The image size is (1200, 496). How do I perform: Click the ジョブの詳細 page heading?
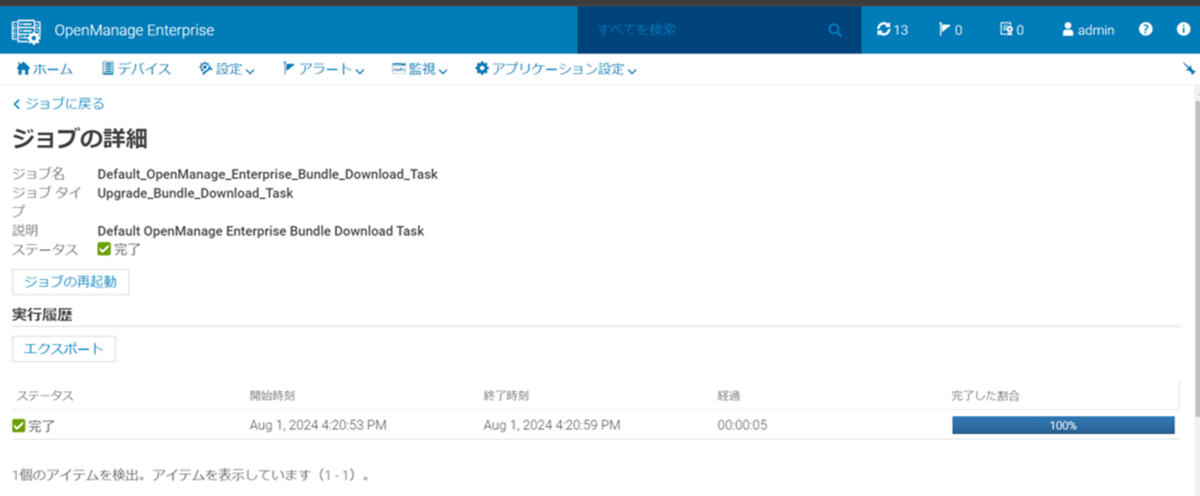(80, 139)
